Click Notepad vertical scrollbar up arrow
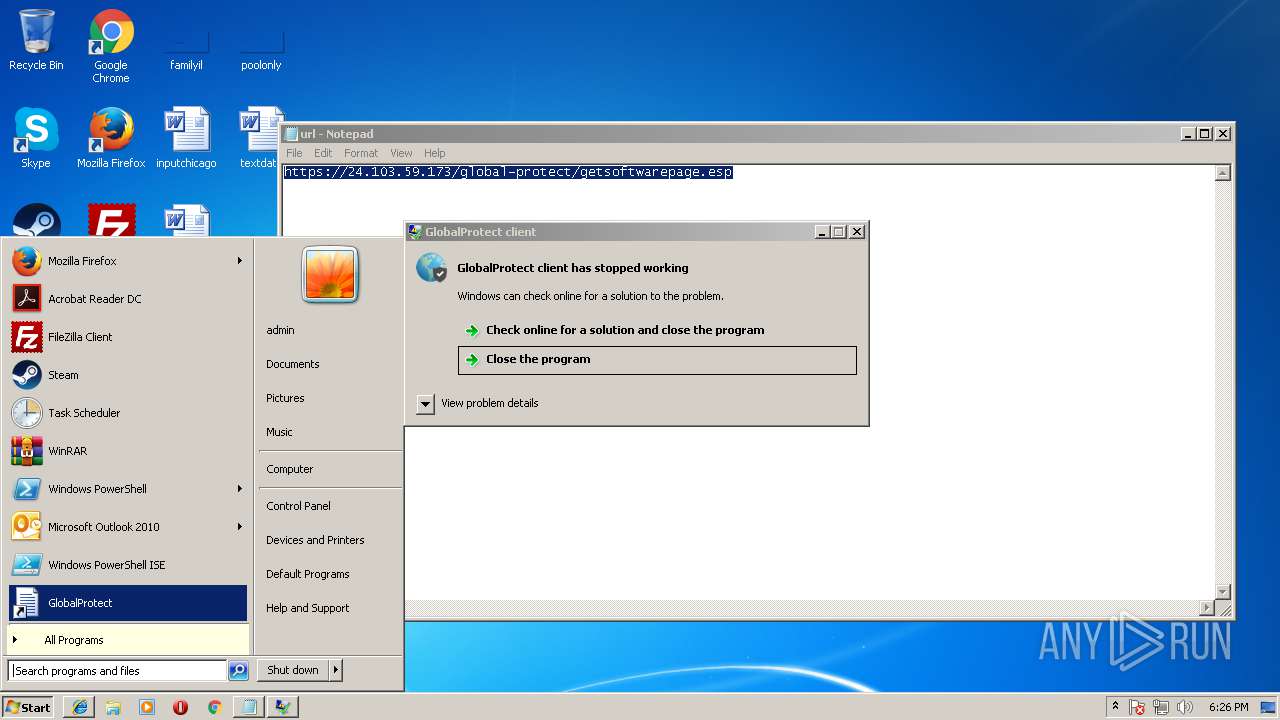This screenshot has width=1280, height=720. (1222, 173)
